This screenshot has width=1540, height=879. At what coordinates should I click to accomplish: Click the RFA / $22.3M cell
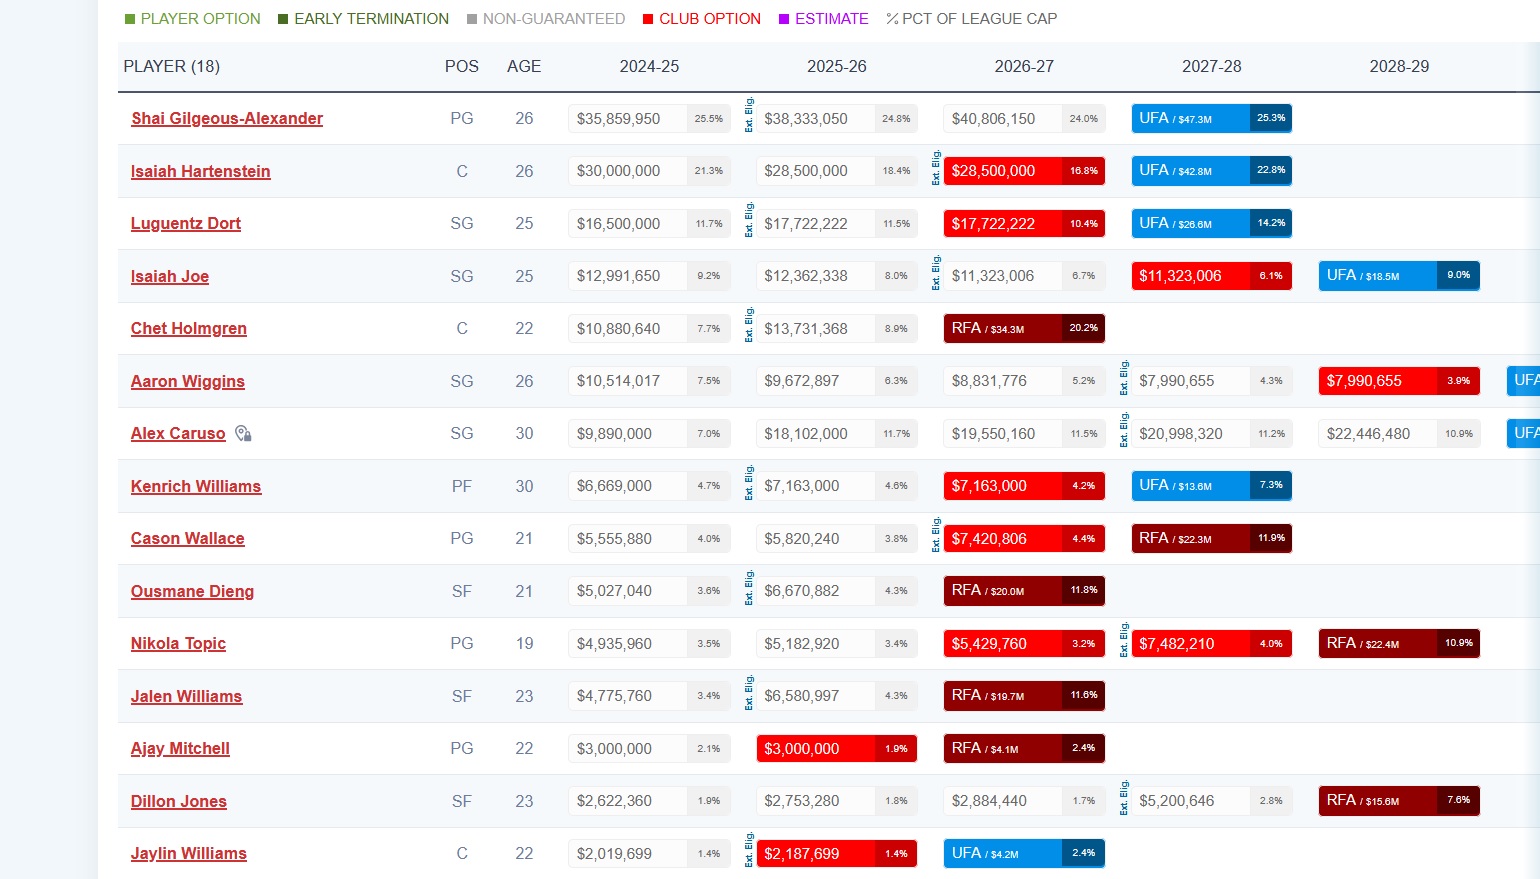(x=1212, y=538)
